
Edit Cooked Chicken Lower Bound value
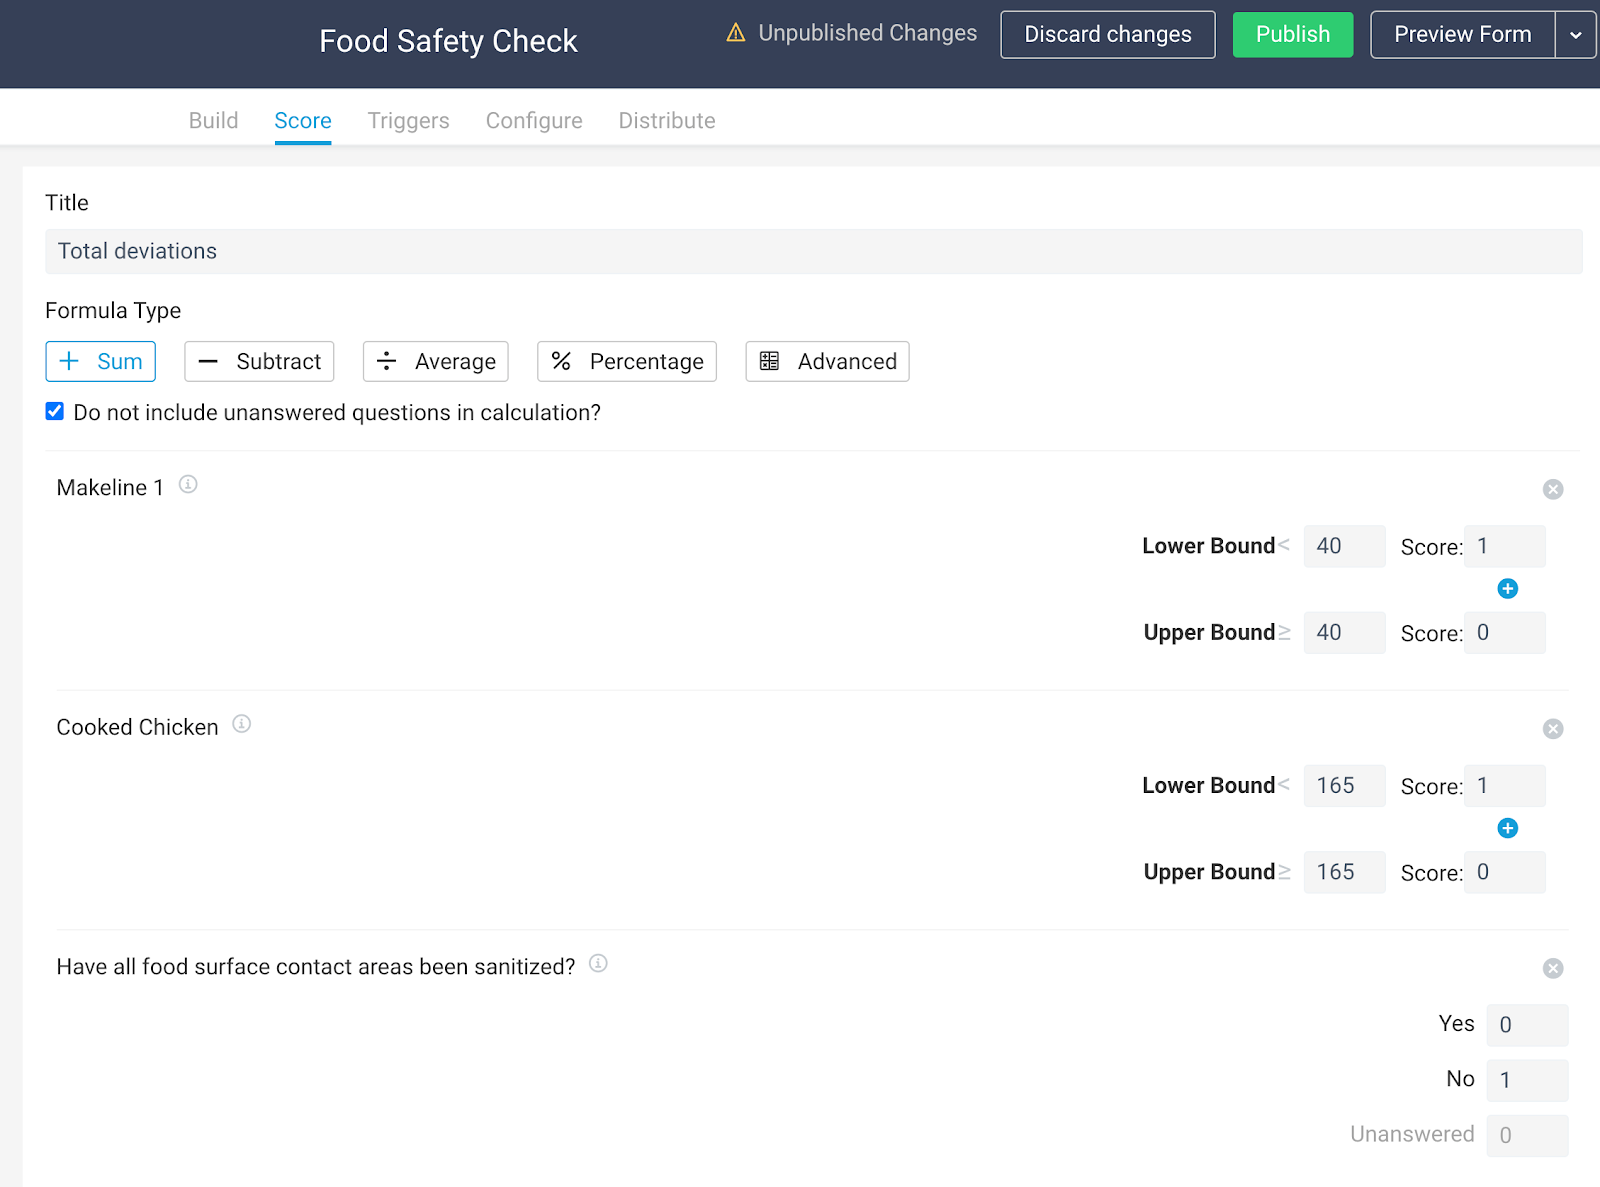point(1345,786)
